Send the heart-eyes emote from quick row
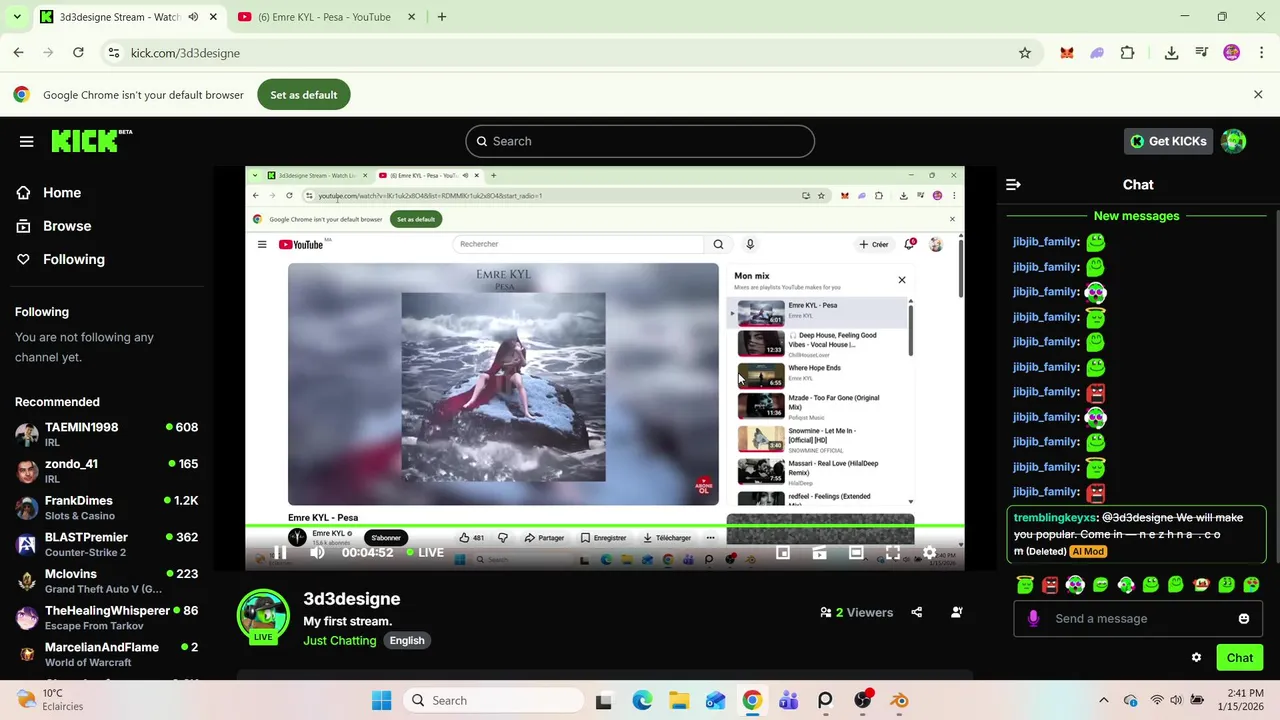 [1251, 585]
